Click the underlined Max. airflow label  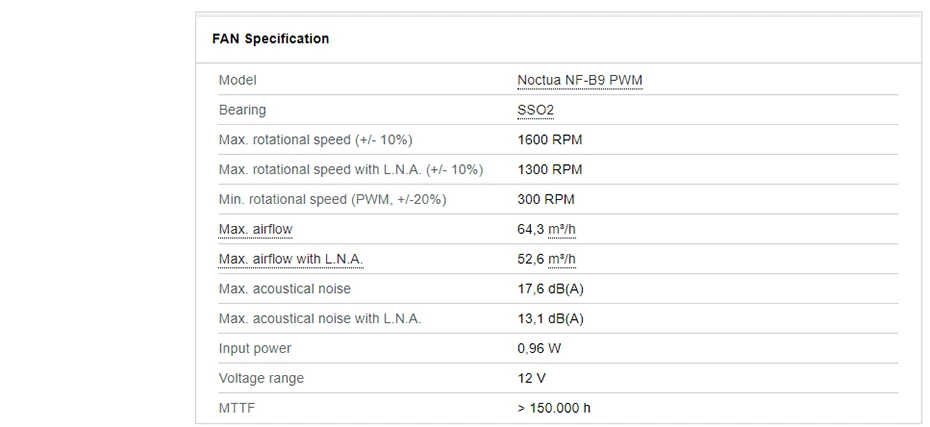click(255, 229)
